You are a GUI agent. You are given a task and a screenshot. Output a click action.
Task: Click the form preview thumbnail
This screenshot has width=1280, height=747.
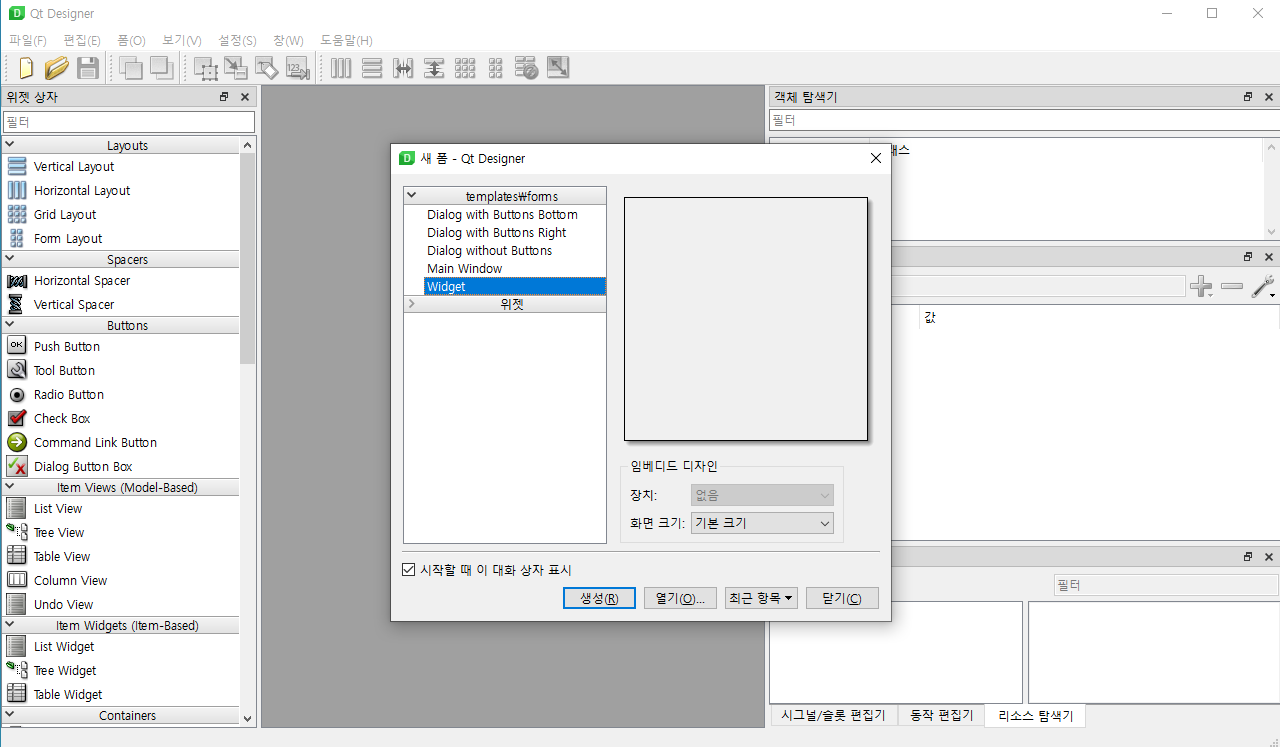[746, 319]
